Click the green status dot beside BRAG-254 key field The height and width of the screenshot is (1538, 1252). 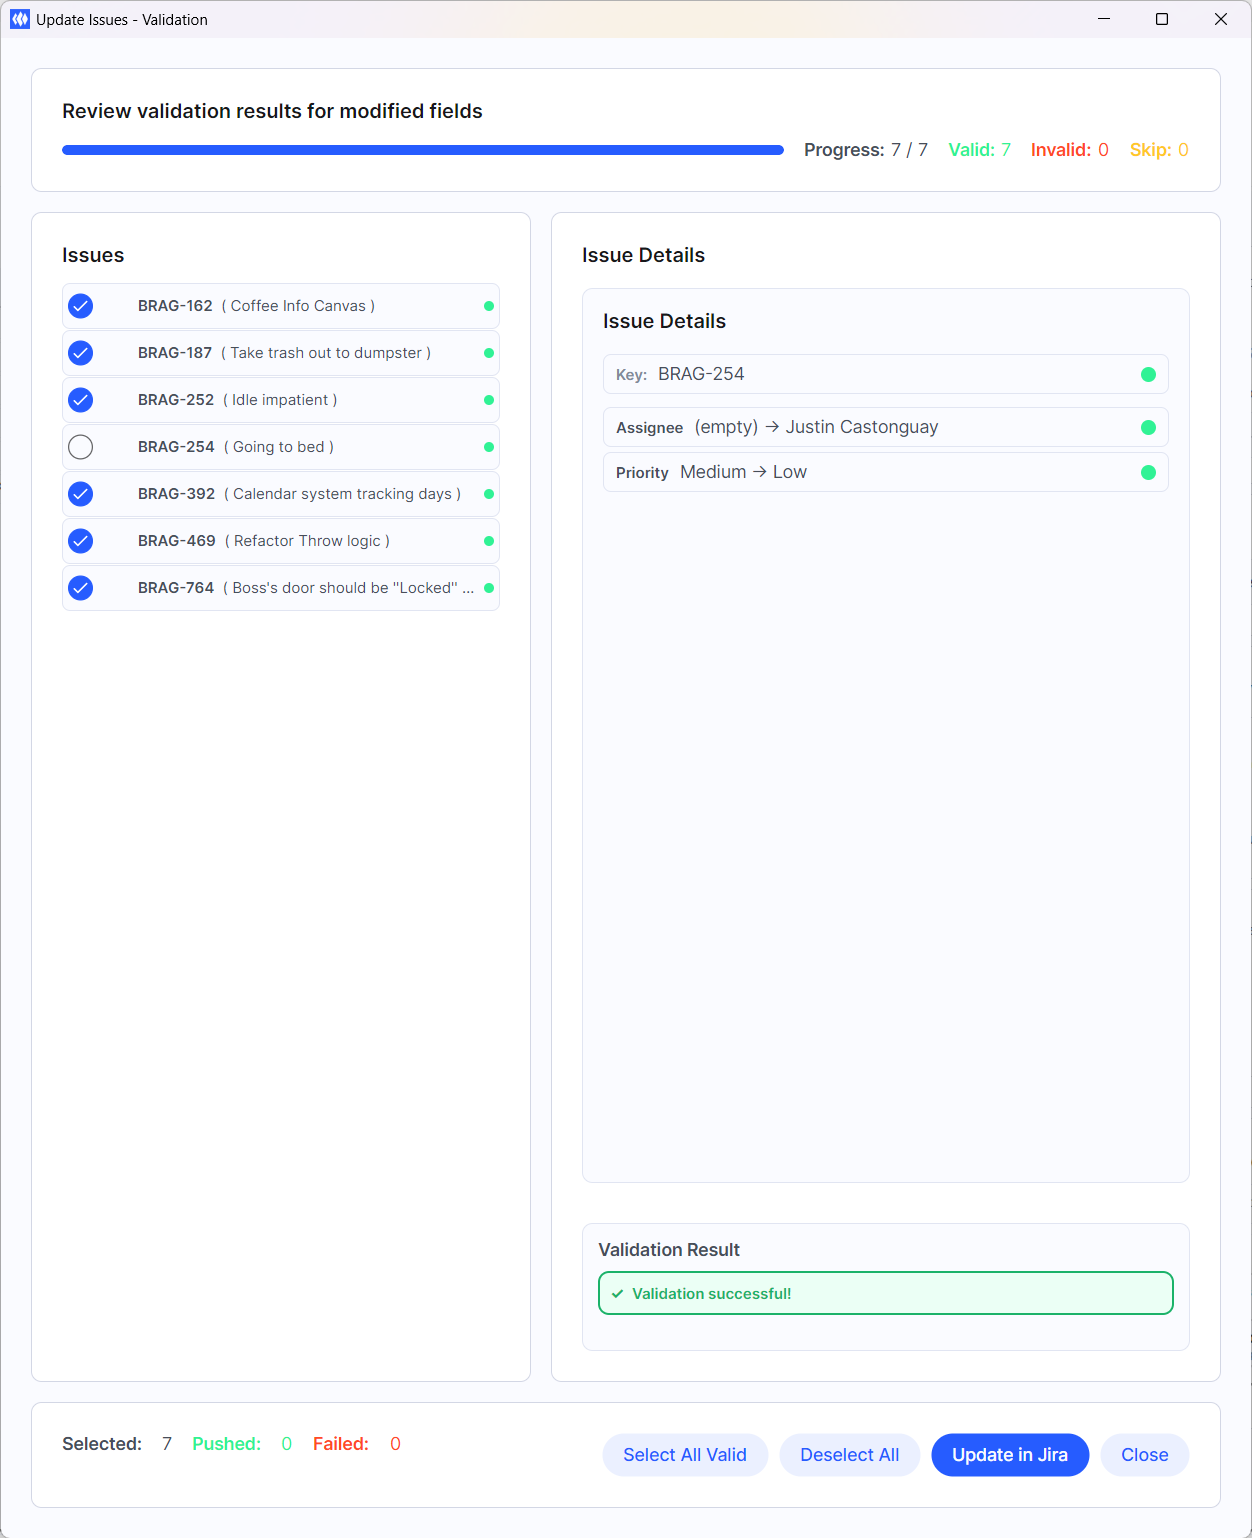(1147, 374)
